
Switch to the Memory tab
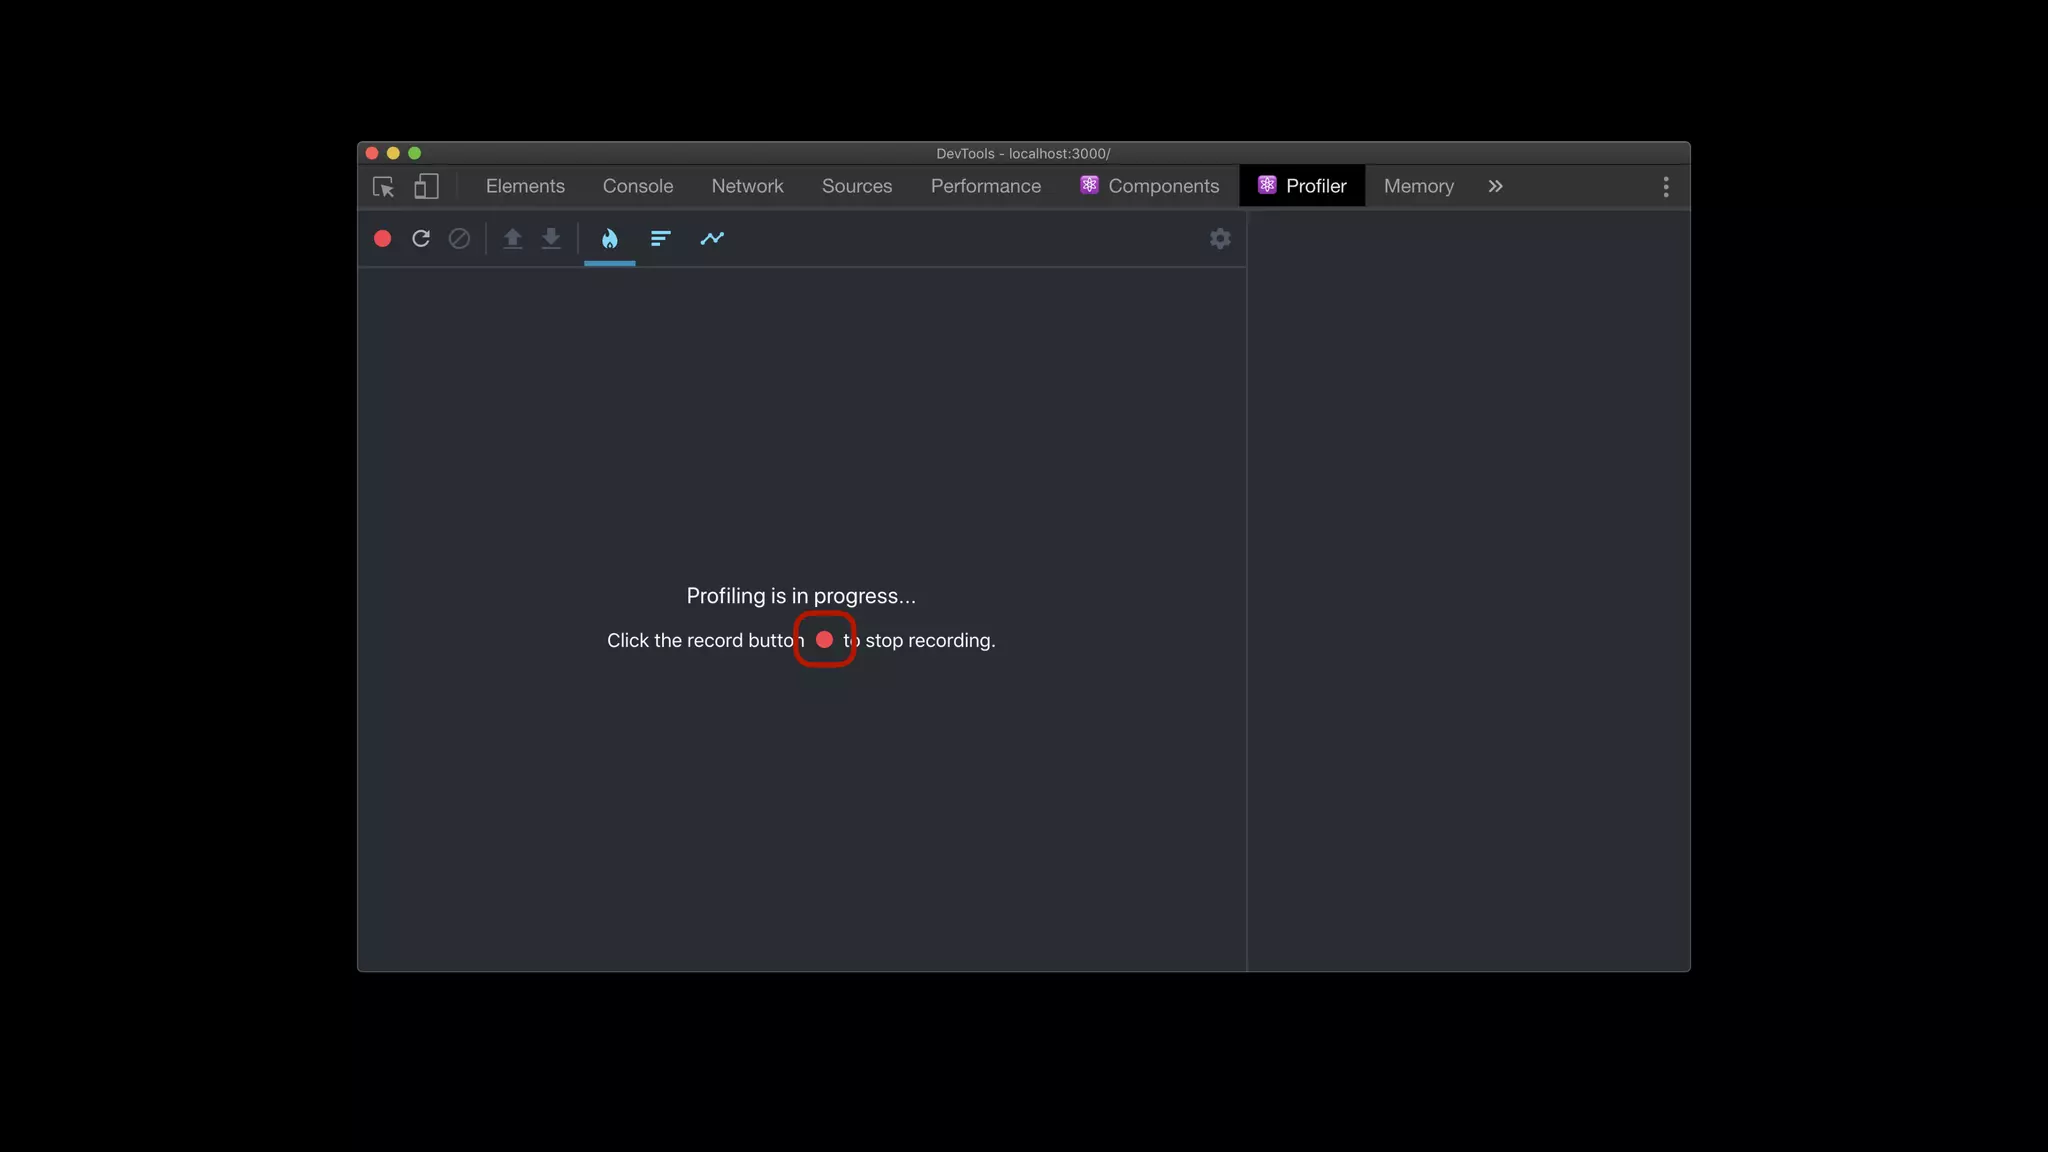tap(1418, 187)
